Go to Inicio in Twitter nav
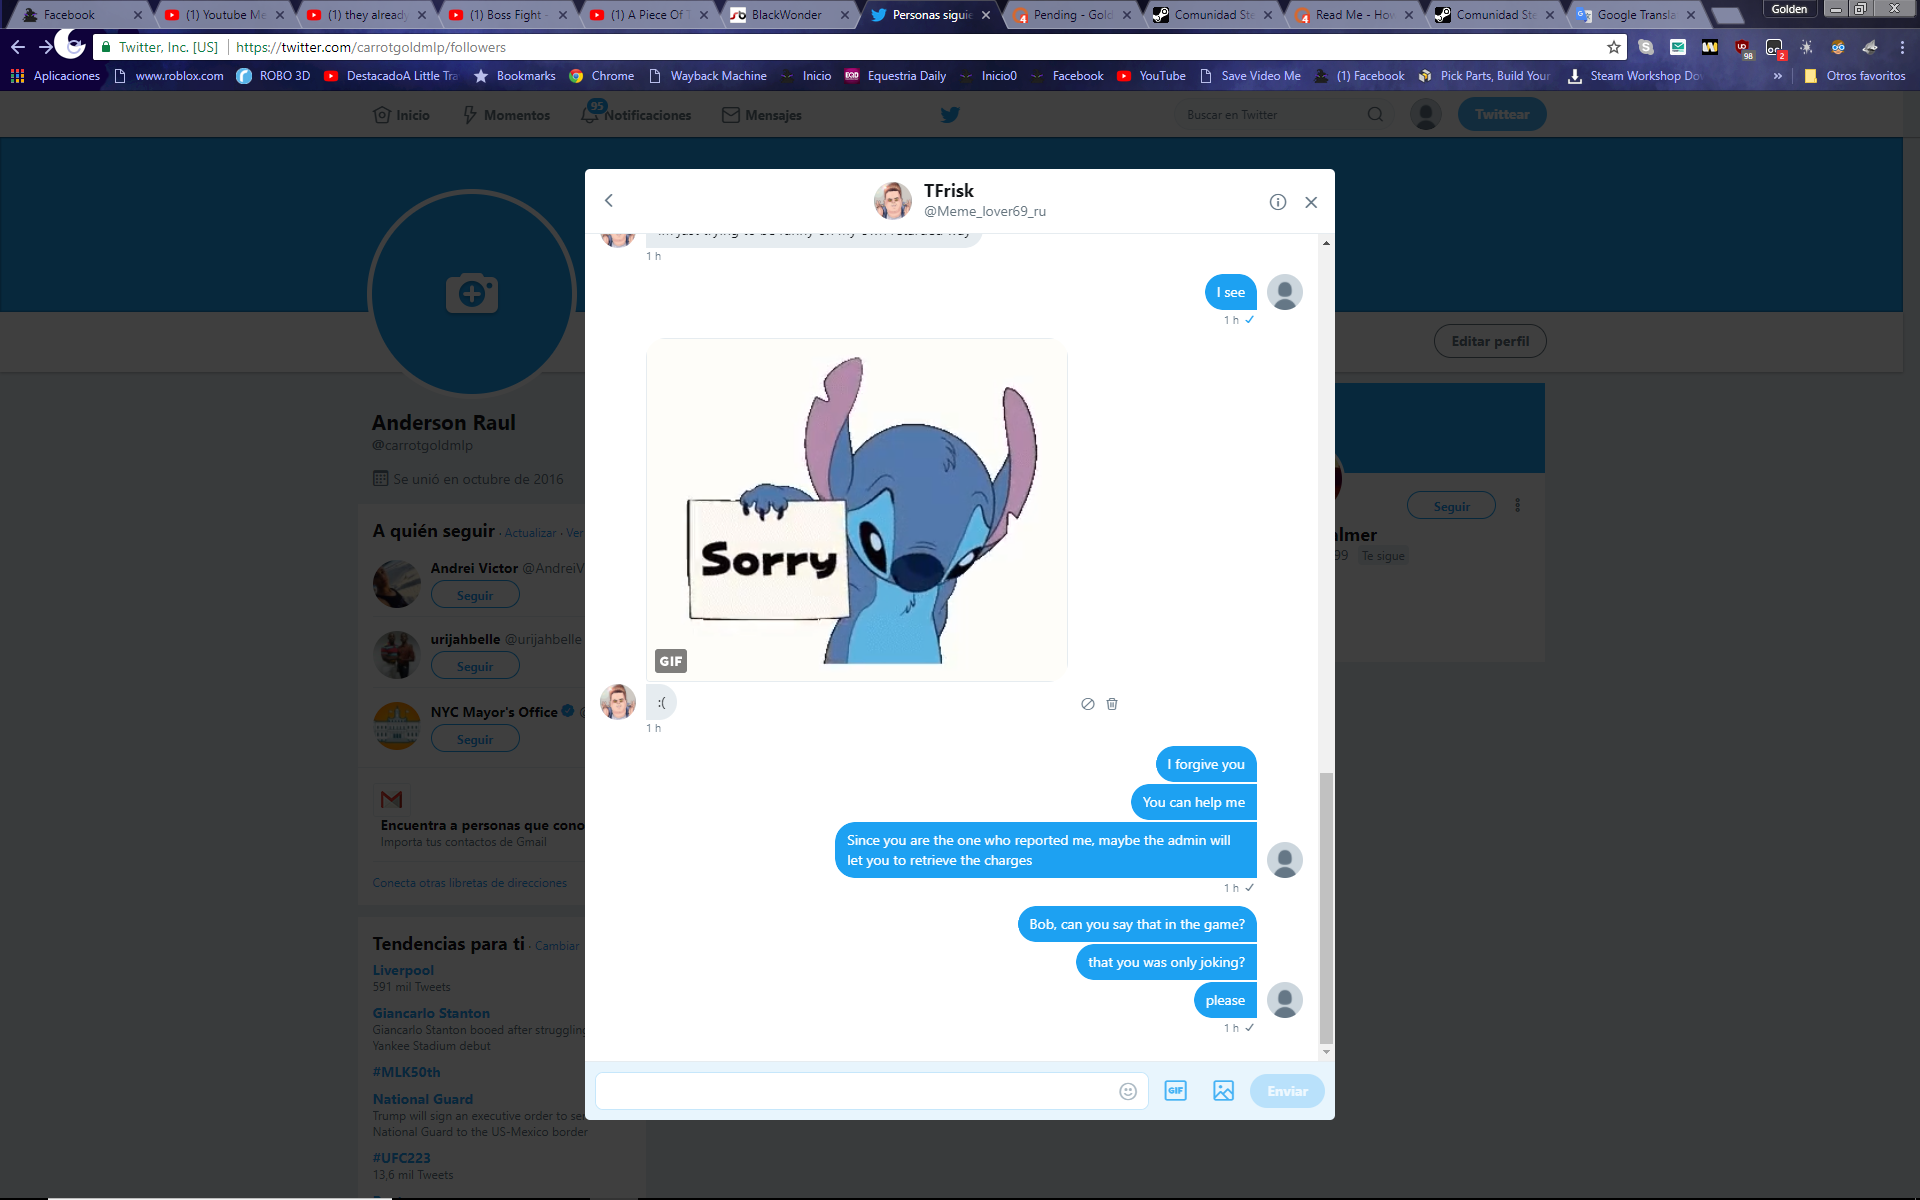1920x1200 pixels. click(402, 115)
